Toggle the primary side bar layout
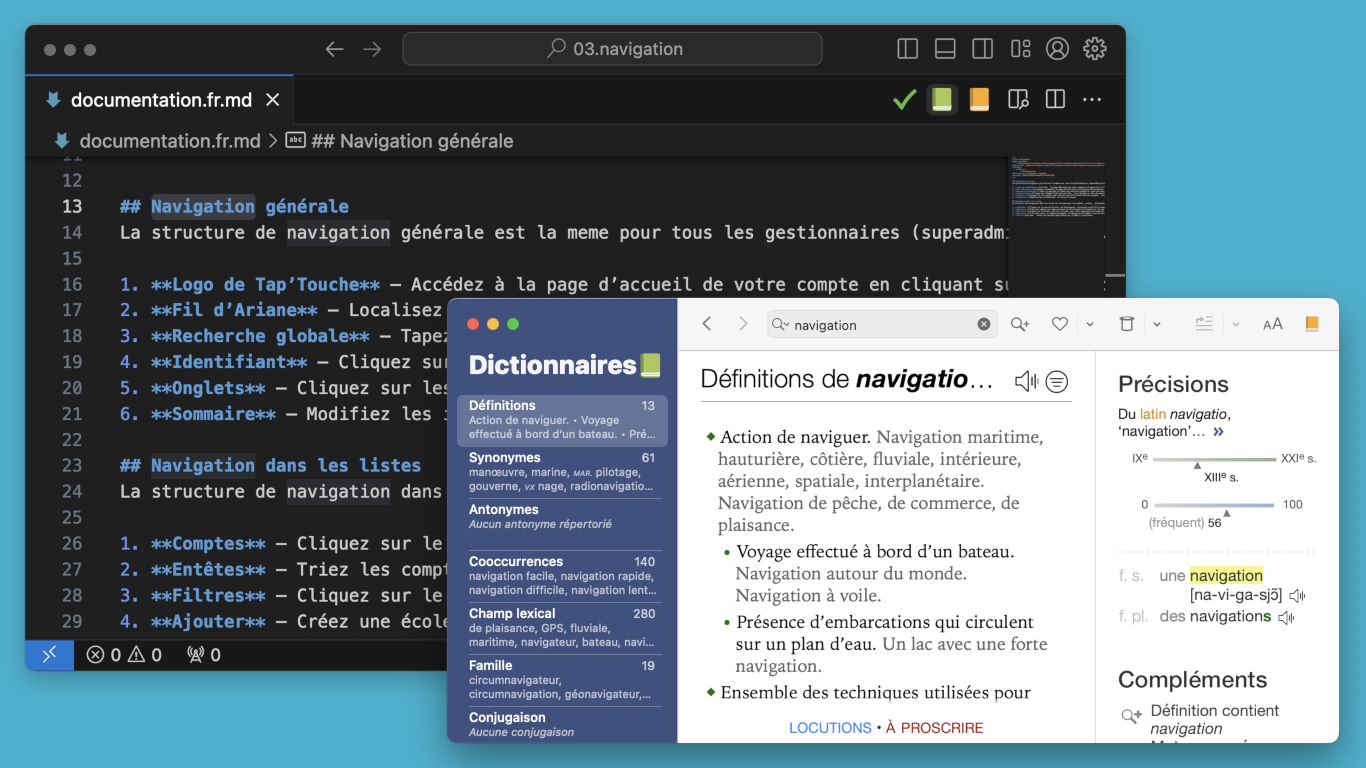Screen dimensions: 1366x768 (908, 49)
